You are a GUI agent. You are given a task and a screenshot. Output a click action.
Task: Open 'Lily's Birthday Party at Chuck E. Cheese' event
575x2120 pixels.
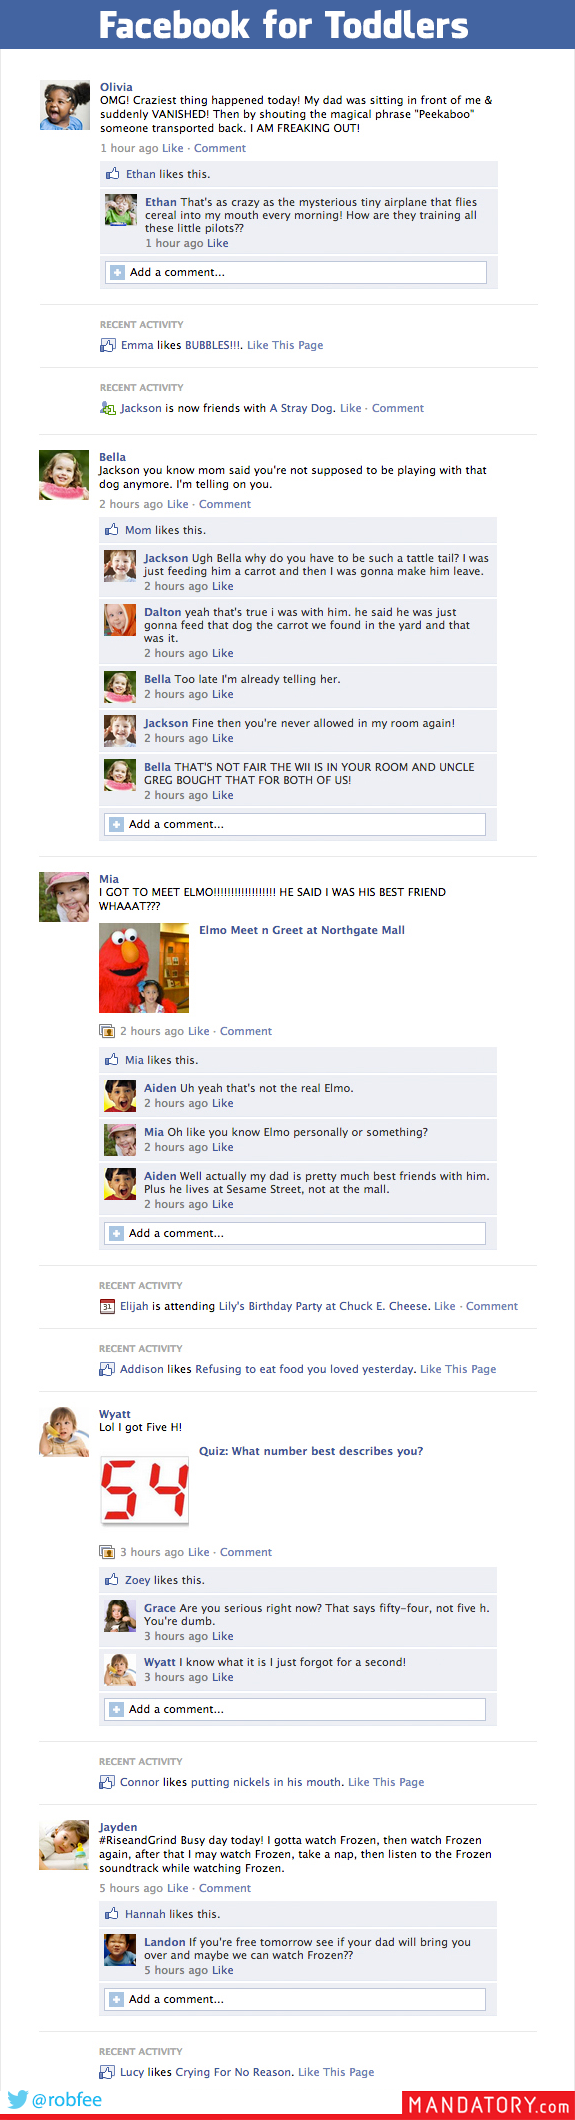(x=323, y=1306)
